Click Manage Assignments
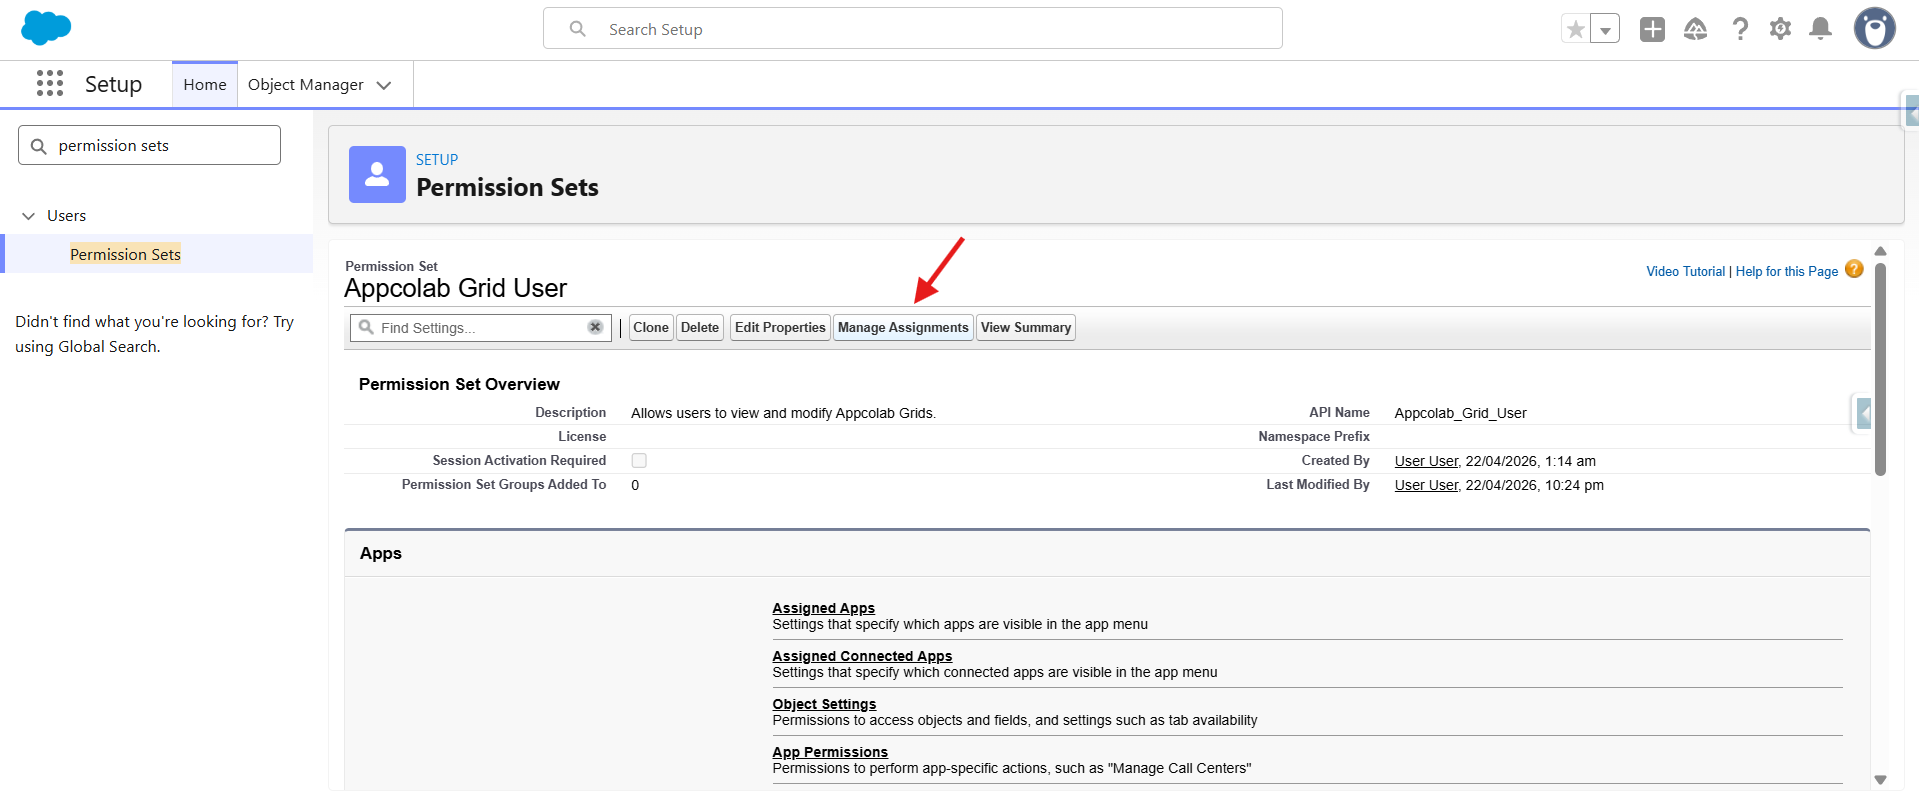This screenshot has width=1919, height=804. [903, 327]
